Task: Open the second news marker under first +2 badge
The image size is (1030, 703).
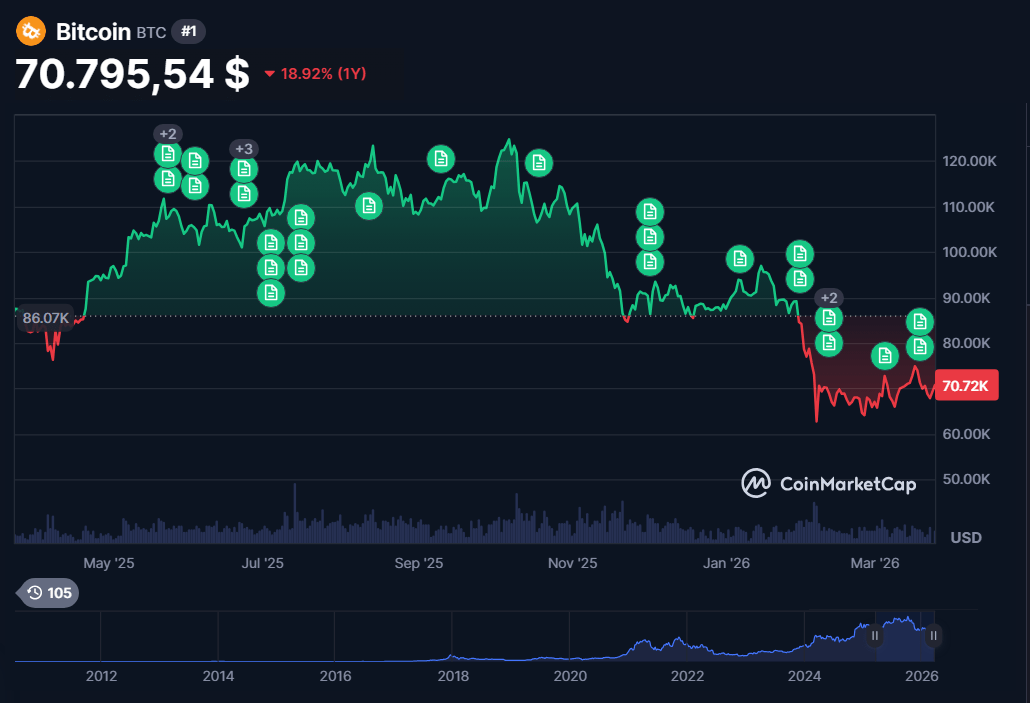Action: point(168,179)
